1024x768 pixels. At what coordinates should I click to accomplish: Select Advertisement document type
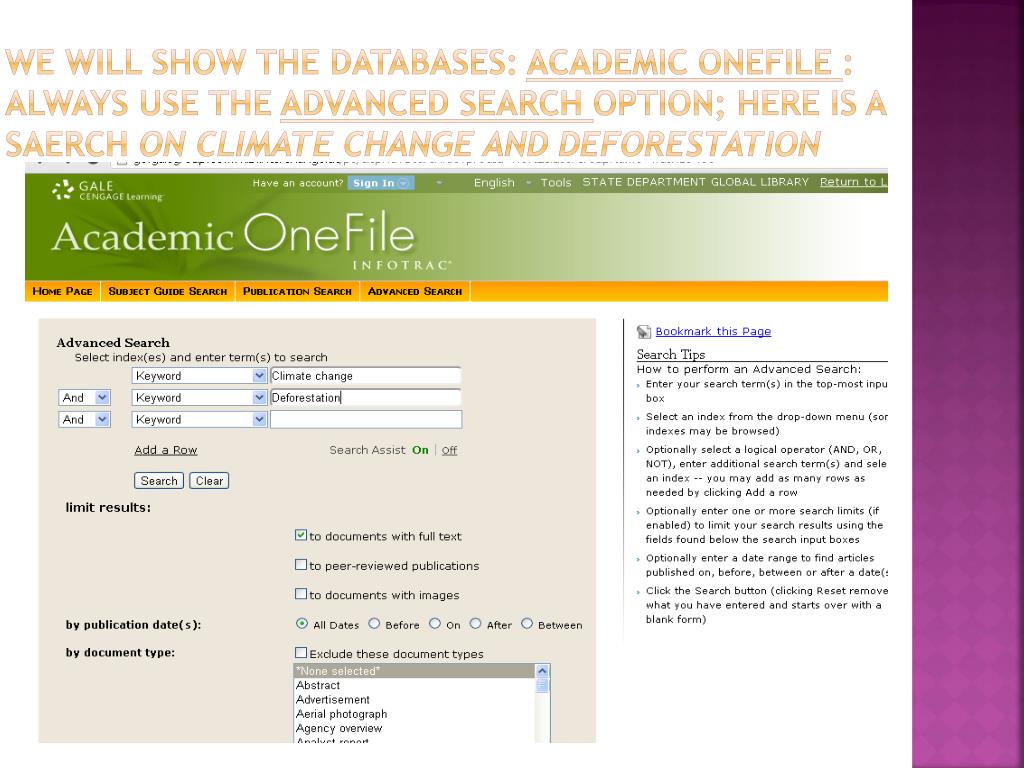pos(415,699)
